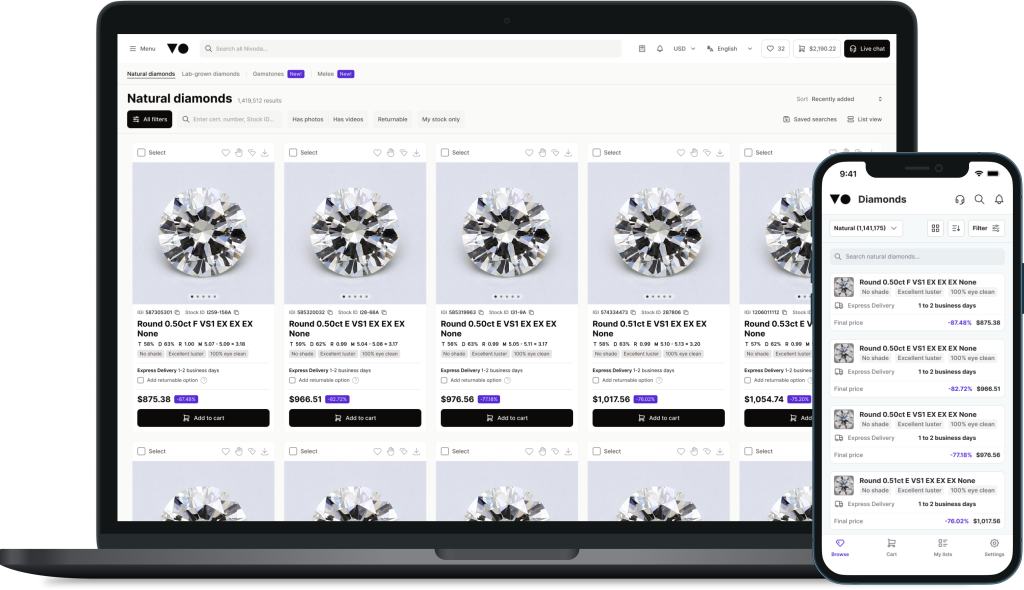This screenshot has width=1024, height=590.
Task: Enable returnable option for $1,017.56 diamond
Action: [596, 380]
